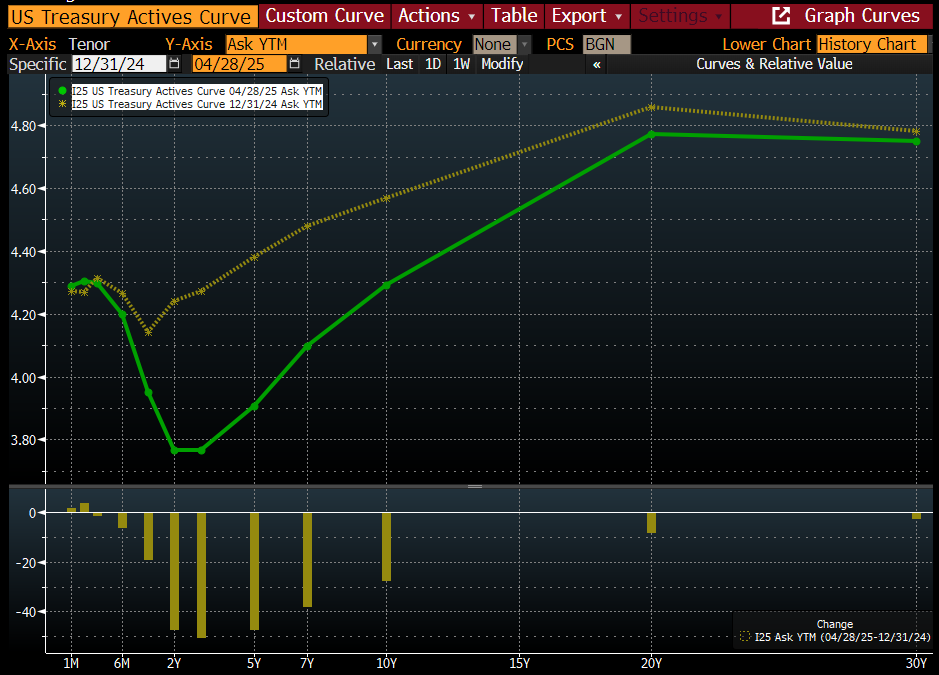This screenshot has height=675, width=939.
Task: Open the Actions dropdown menu
Action: (x=436, y=16)
